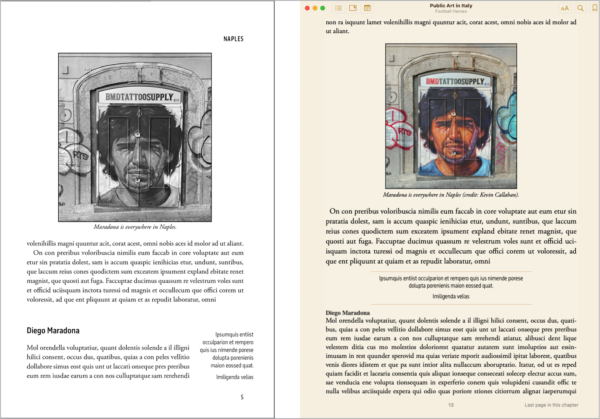Click the 'Imiligenda velias' sidebar text on print page
600x419 pixels.
tap(235, 377)
